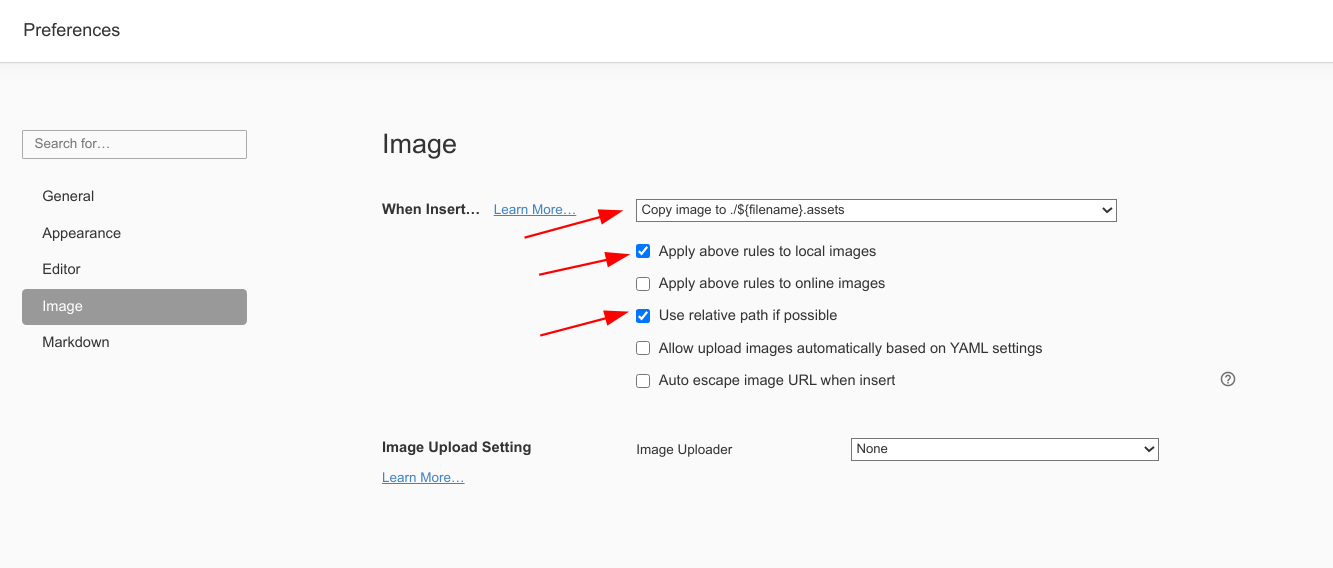Screen dimensions: 1333x568
Task: Open the Markdown preferences section
Action: tap(76, 342)
